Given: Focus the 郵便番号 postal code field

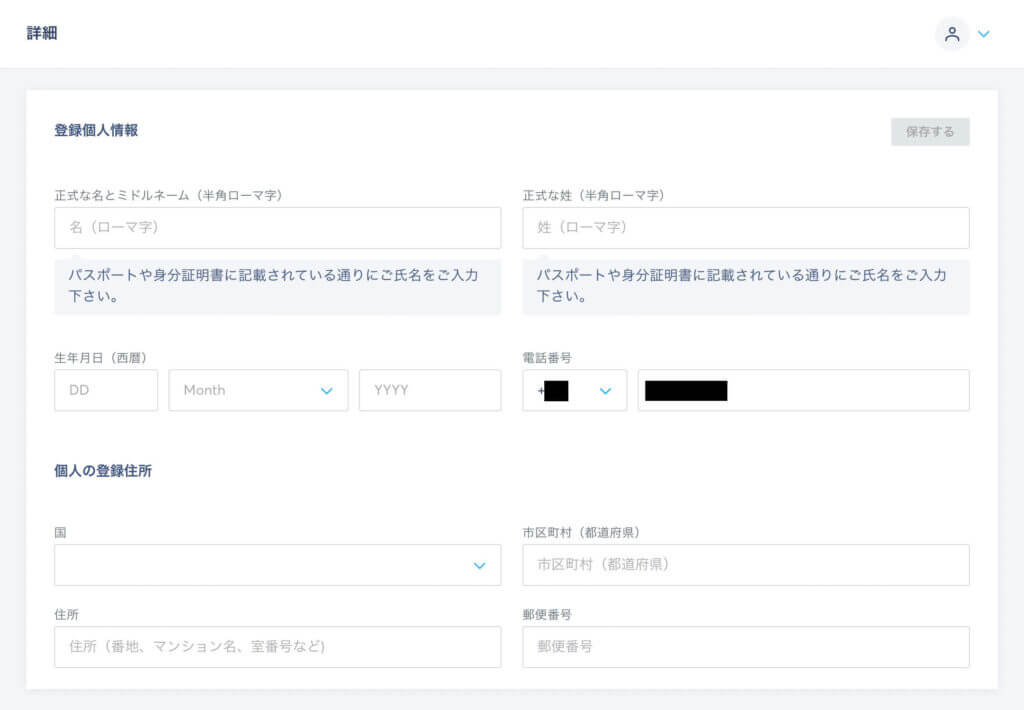Looking at the screenshot, I should click(x=745, y=647).
